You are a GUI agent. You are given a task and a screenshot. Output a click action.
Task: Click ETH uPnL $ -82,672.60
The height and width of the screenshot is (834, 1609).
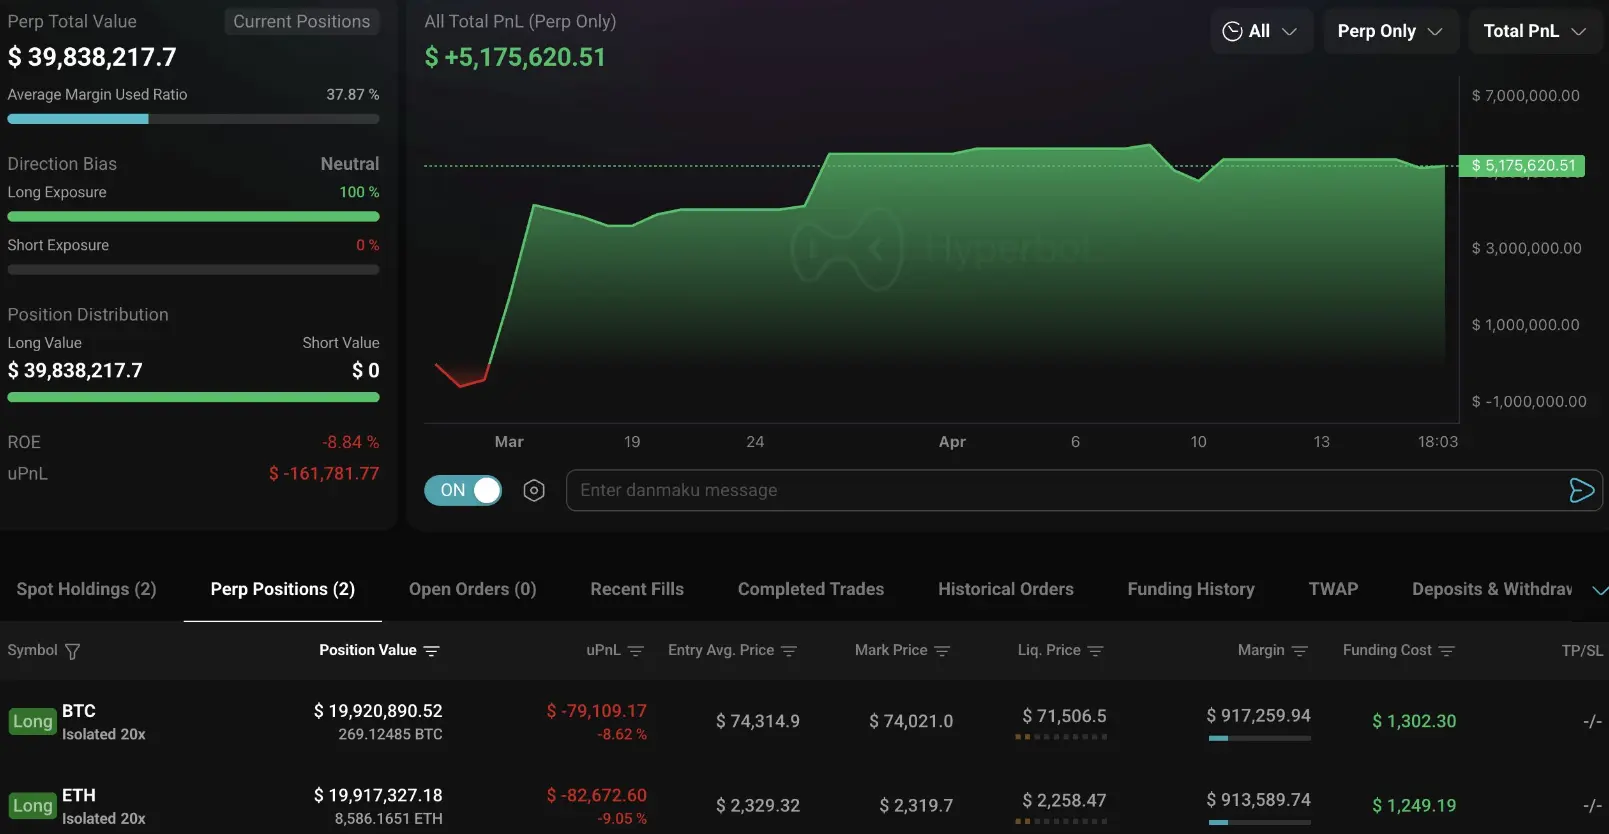[x=597, y=795]
